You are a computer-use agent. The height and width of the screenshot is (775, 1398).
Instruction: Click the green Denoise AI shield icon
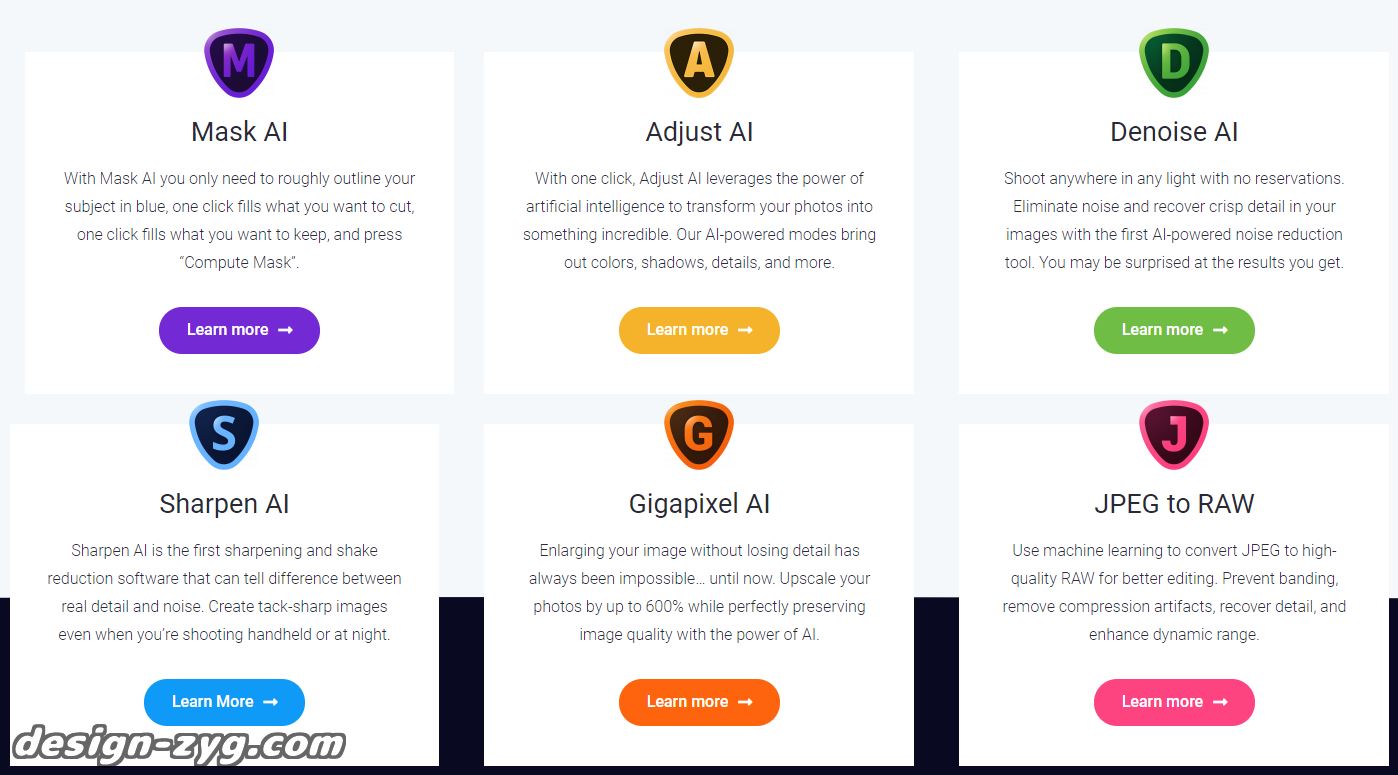click(1174, 62)
